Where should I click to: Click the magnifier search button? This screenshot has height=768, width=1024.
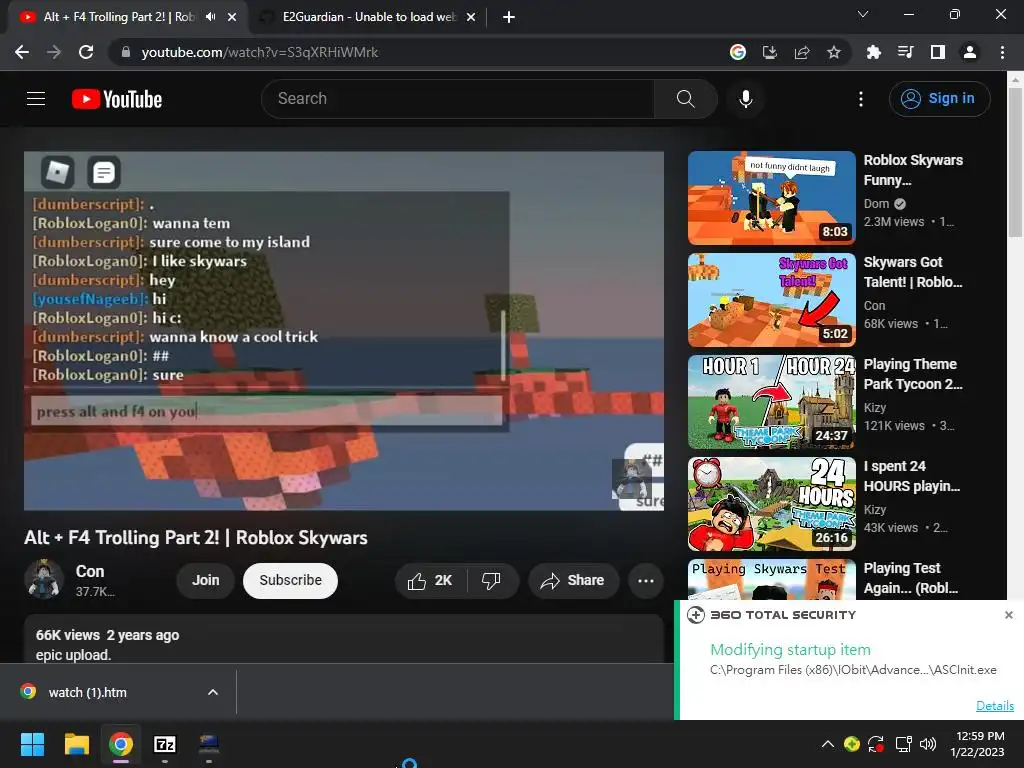click(x=685, y=99)
